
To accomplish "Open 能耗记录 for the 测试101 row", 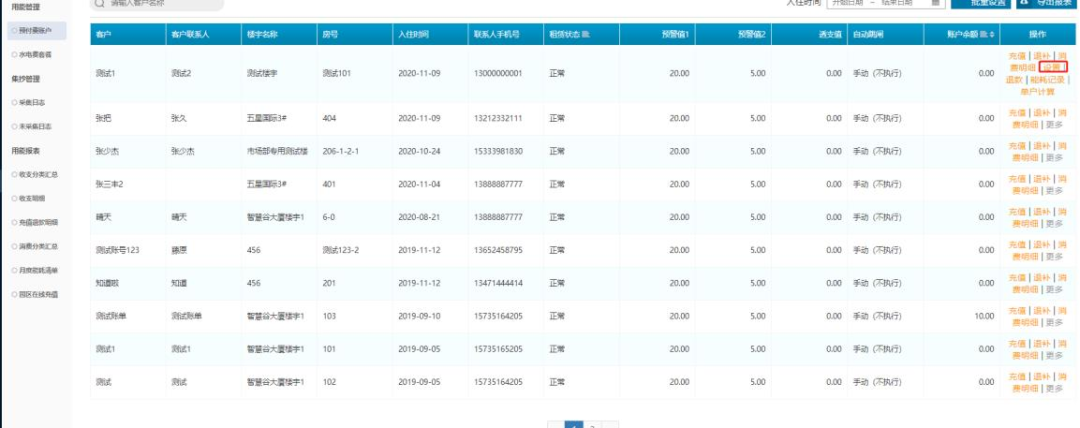I will (x=1047, y=79).
